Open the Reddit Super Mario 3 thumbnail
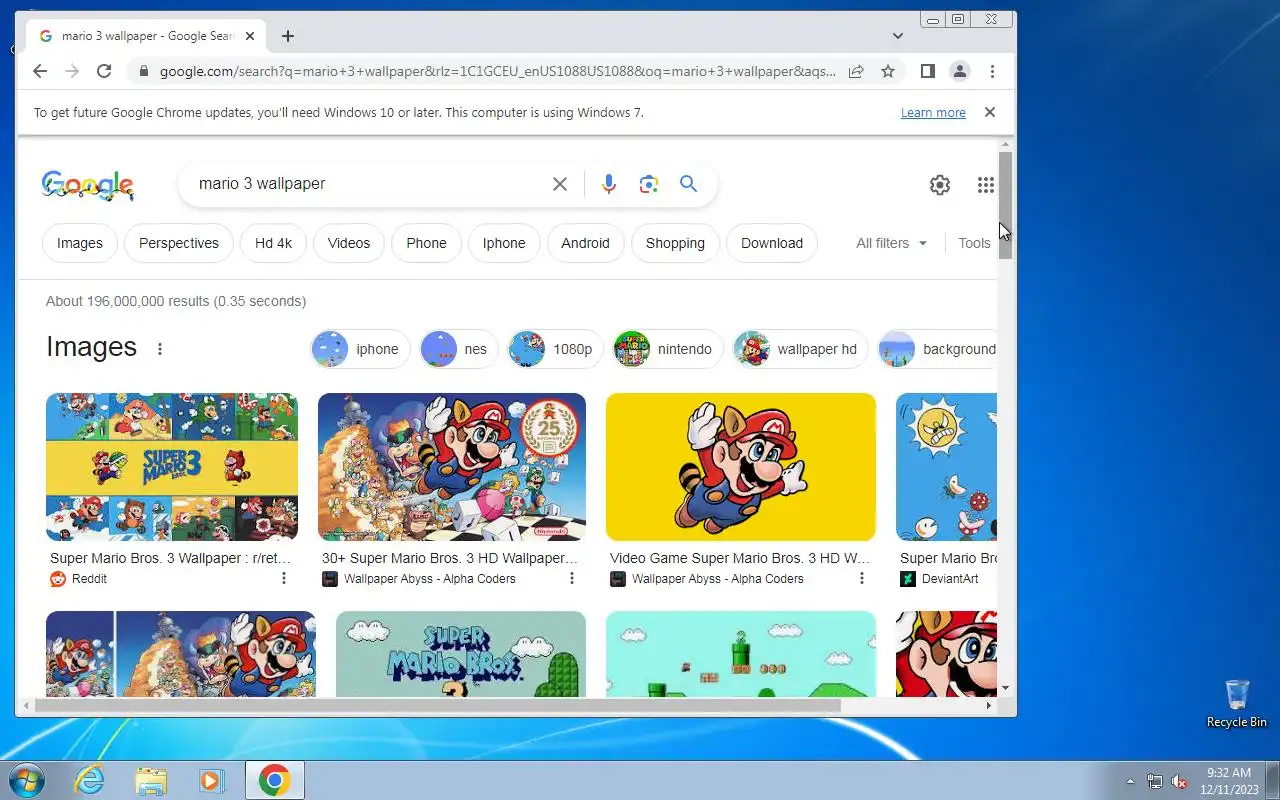Screen dimensions: 1280x800 (172, 467)
